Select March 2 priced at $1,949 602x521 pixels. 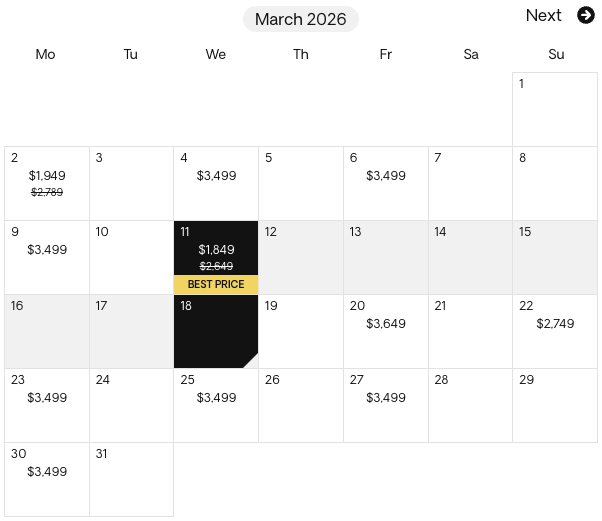[x=47, y=184]
